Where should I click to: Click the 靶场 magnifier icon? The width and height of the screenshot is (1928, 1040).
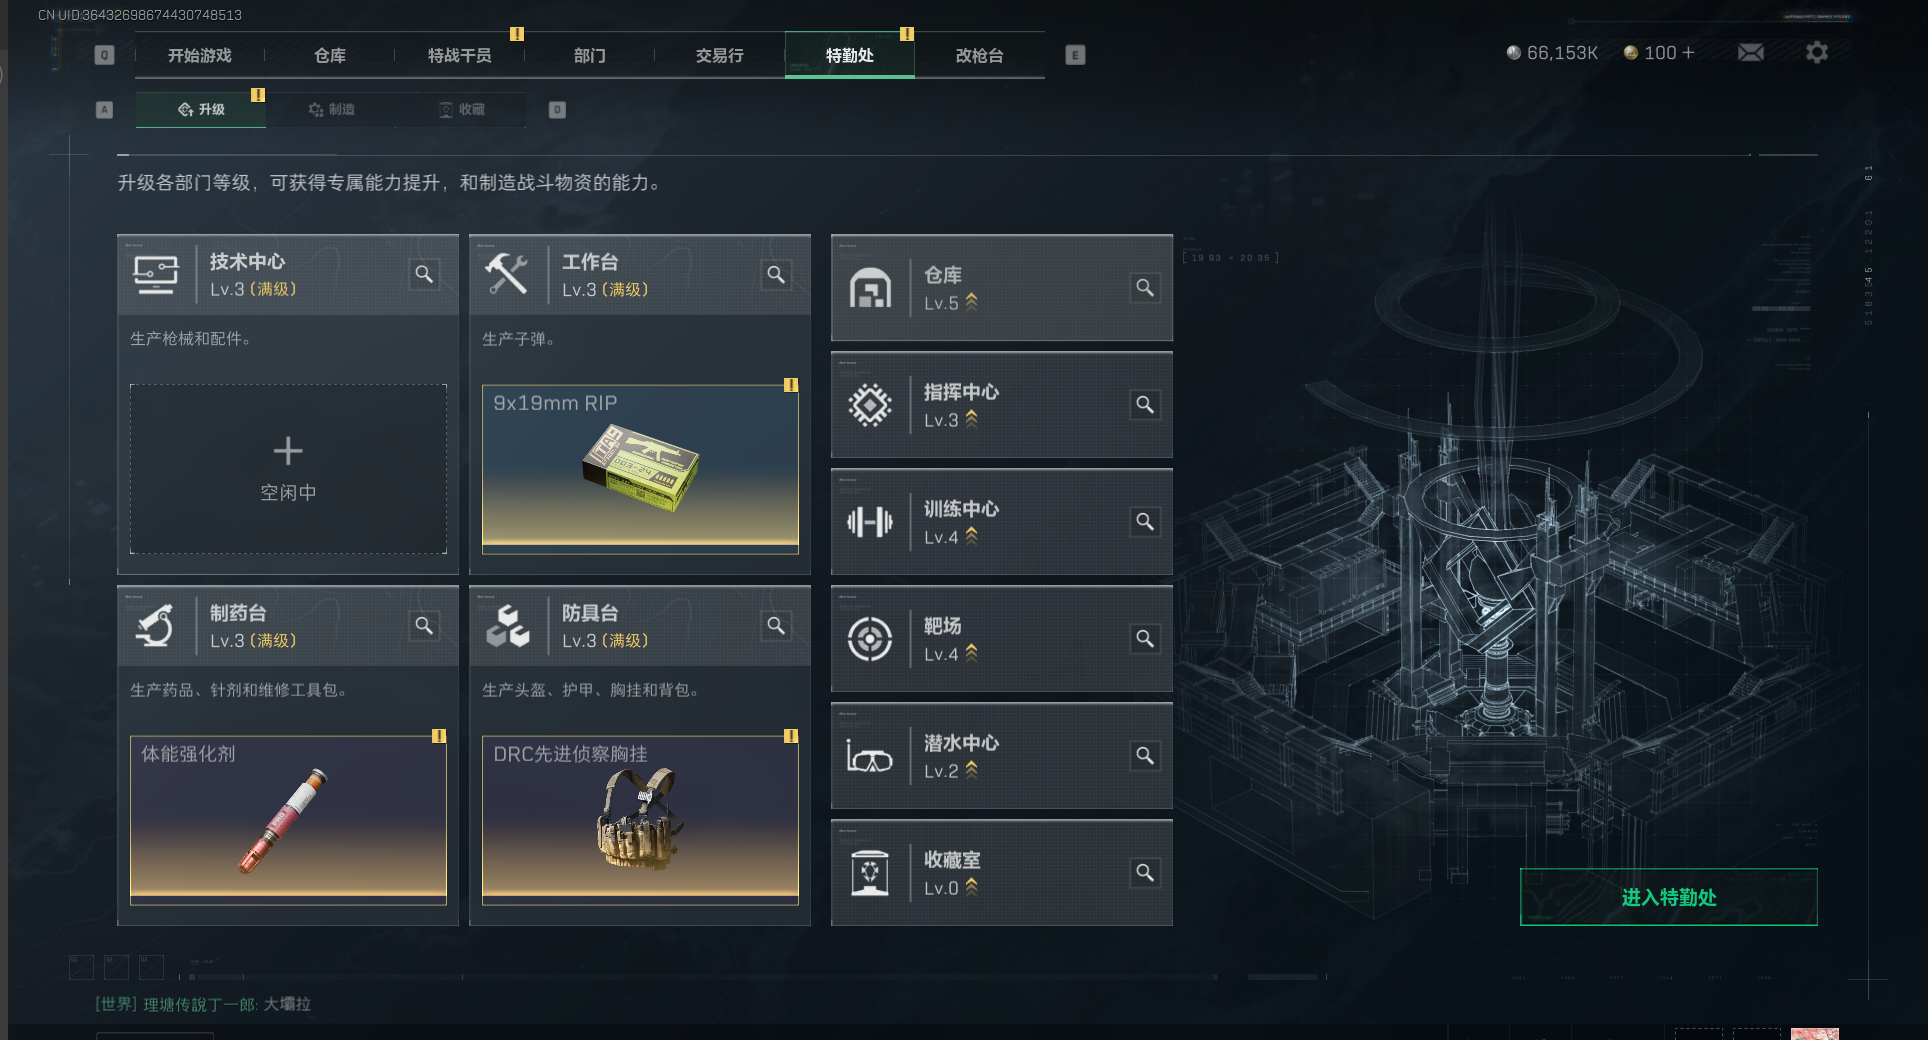[1145, 639]
